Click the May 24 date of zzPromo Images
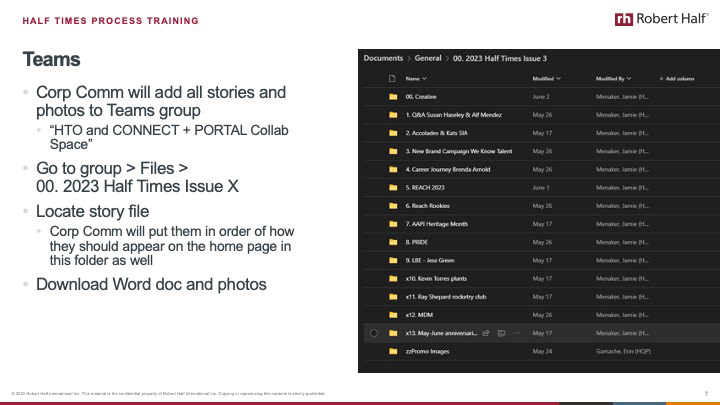The image size is (720, 405). point(542,351)
